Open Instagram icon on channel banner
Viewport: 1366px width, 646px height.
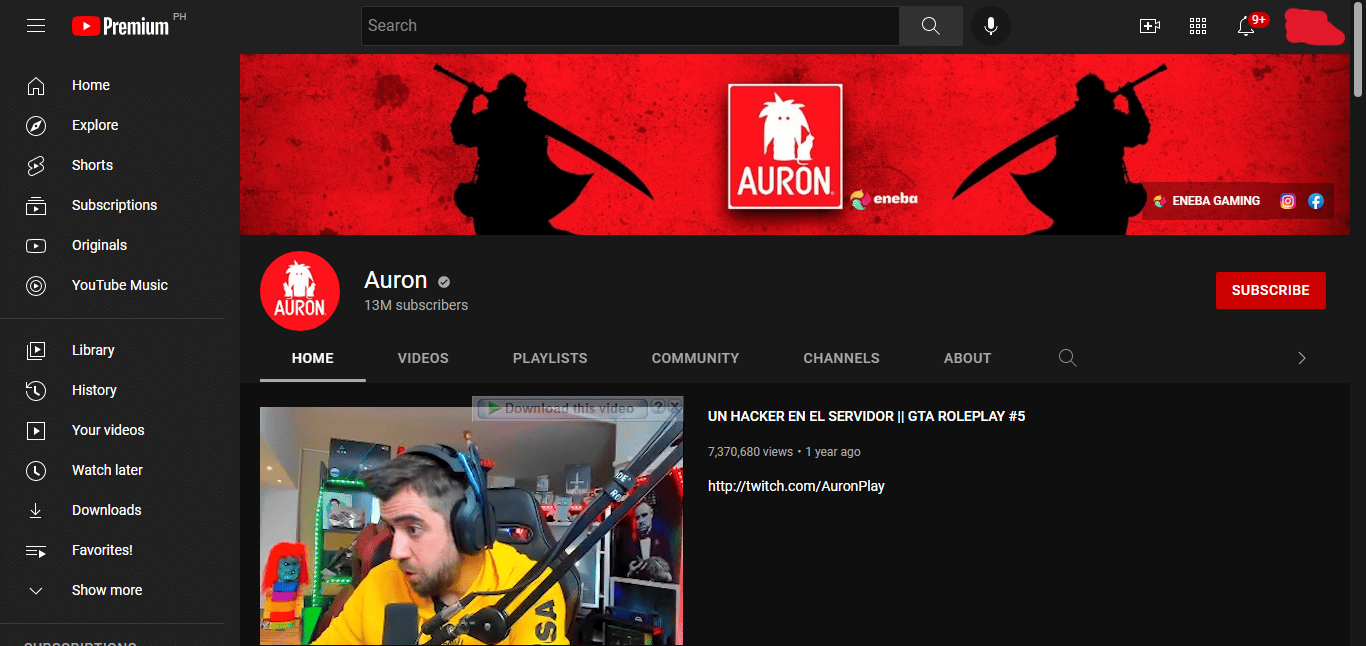point(1288,201)
